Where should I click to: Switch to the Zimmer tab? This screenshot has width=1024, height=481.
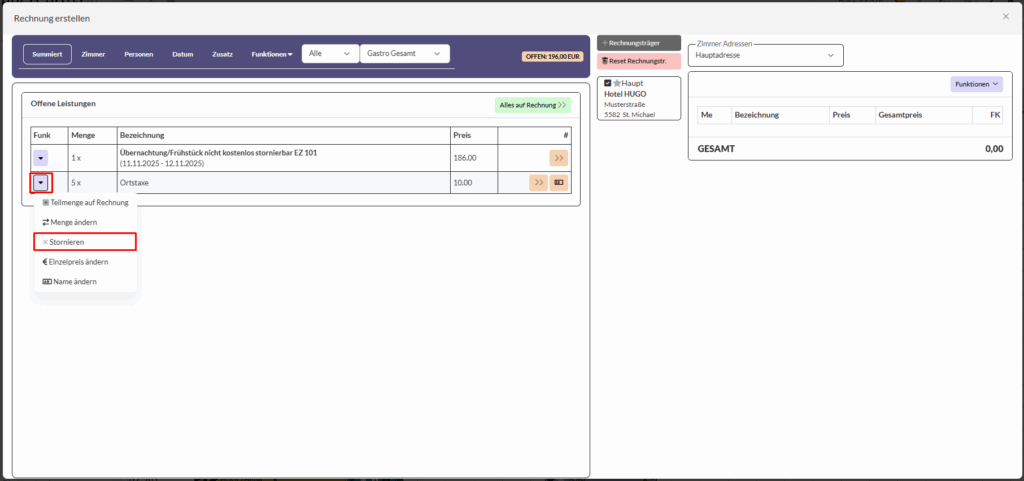(94, 54)
